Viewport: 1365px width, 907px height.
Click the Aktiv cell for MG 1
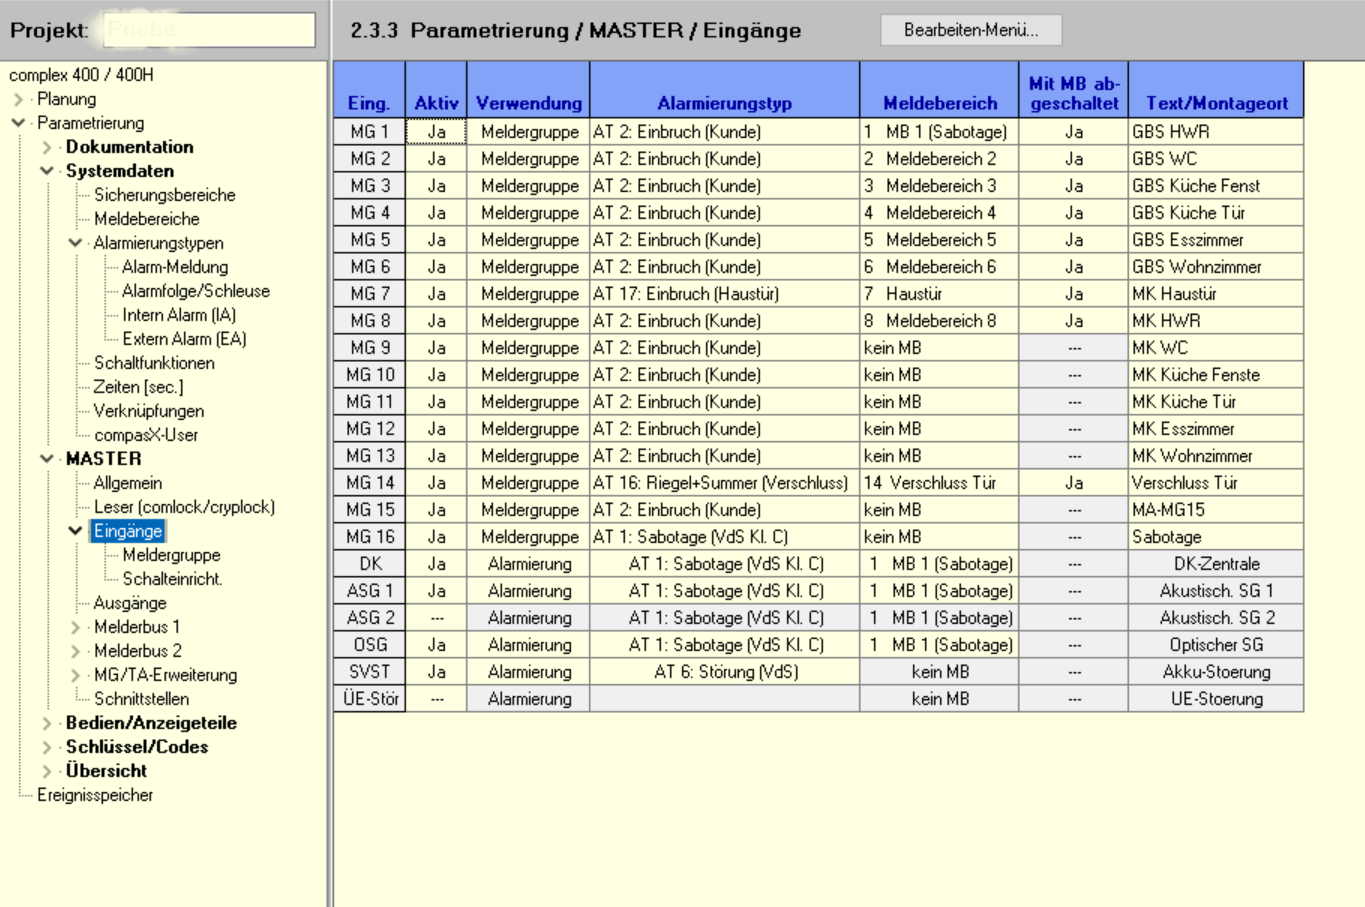(436, 132)
